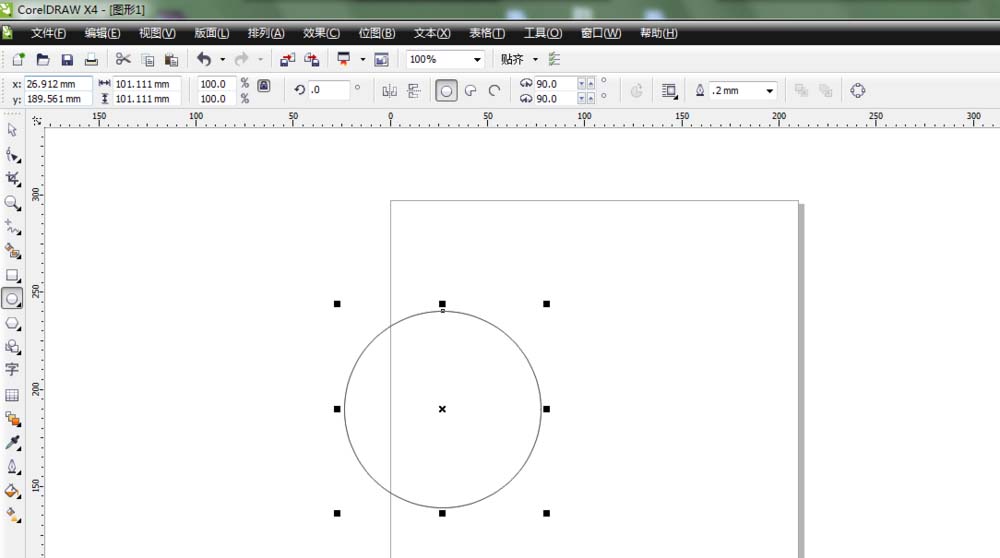Select the Interactive blend tool

[x=12, y=419]
